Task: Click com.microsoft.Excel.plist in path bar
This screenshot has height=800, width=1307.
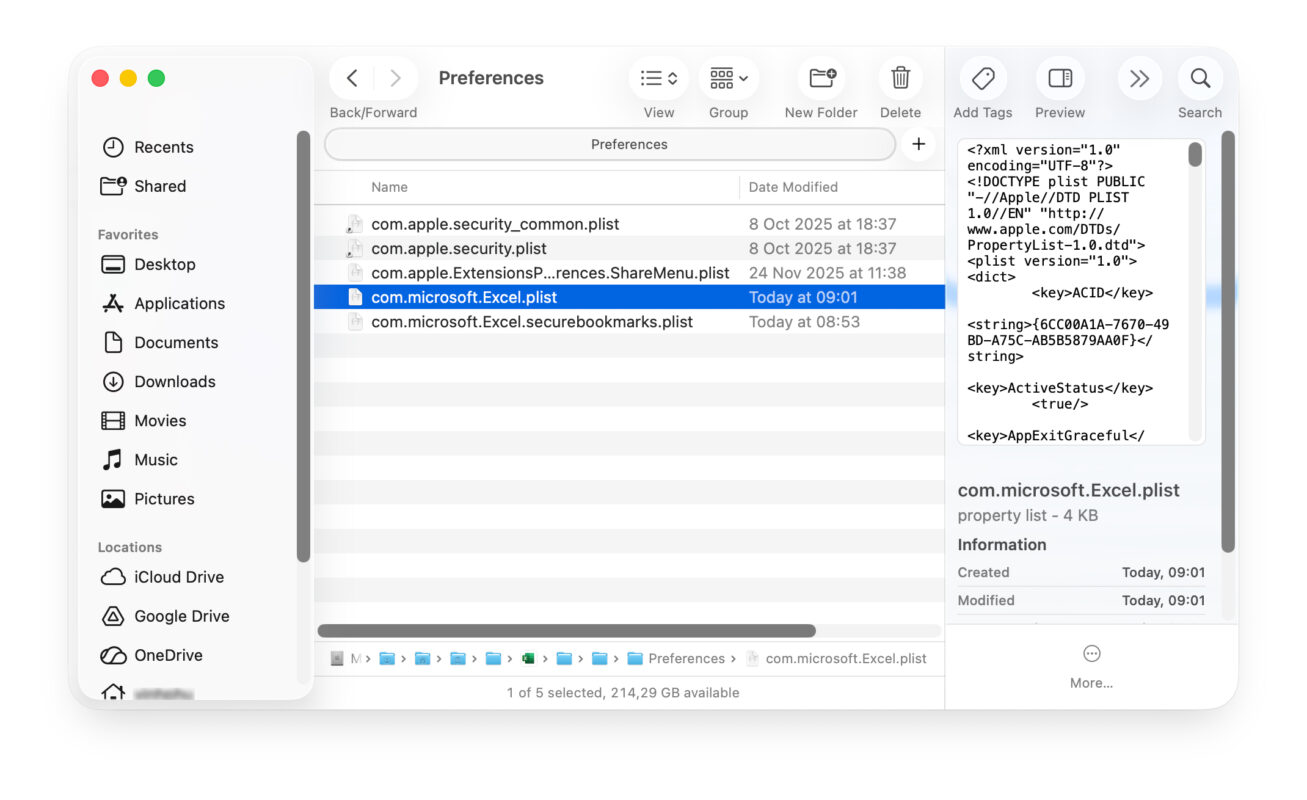Action: pyautogui.click(x=836, y=658)
